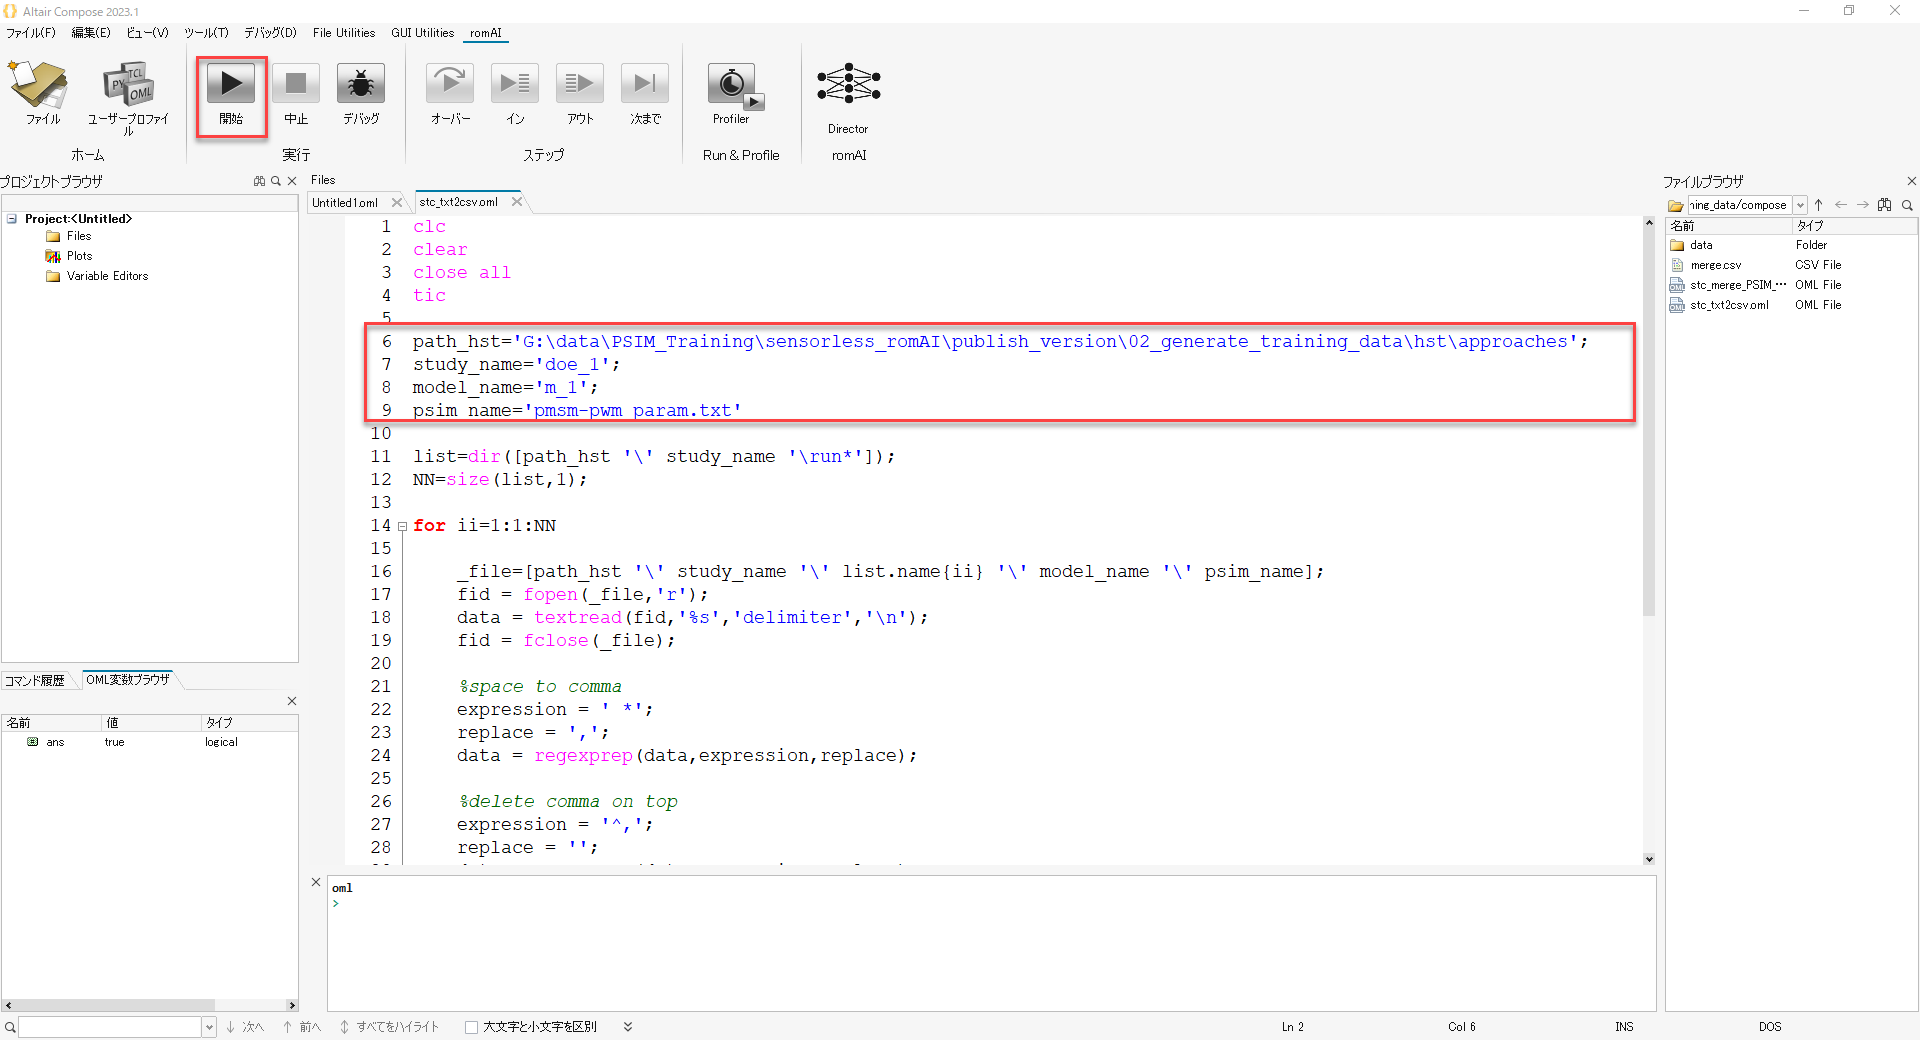Select stc_txt2csv.oml in File Browser list

point(1729,305)
